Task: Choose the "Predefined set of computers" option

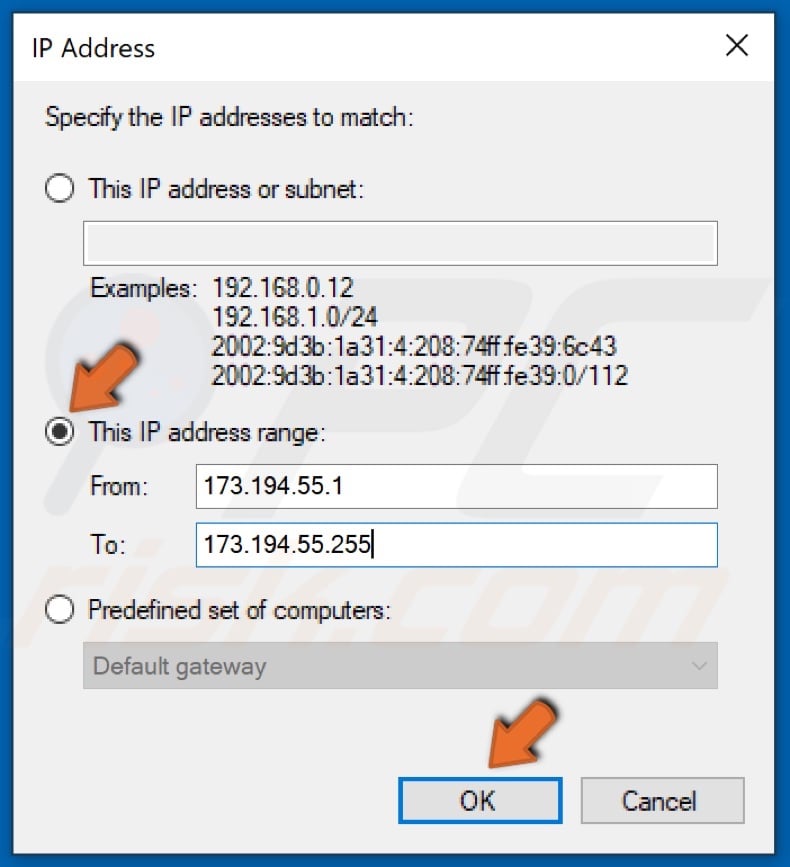Action: tap(60, 610)
